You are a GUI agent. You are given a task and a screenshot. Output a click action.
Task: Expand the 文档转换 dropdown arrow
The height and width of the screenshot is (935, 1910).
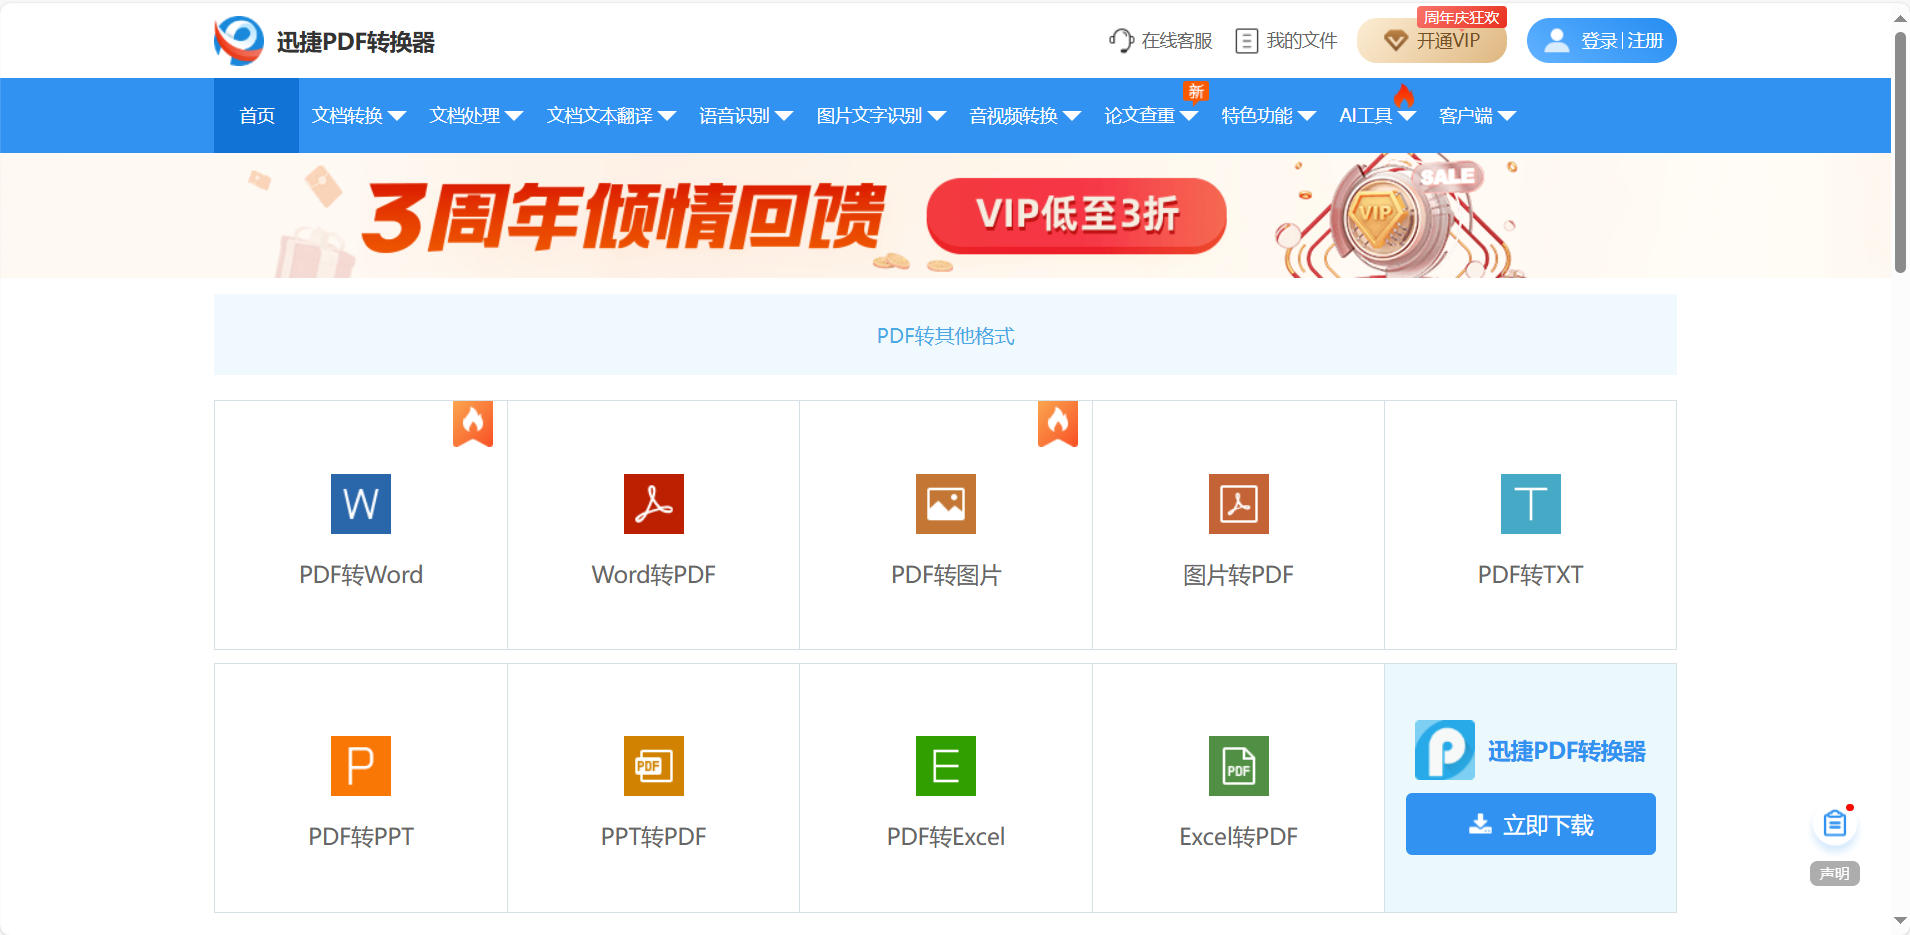click(397, 116)
